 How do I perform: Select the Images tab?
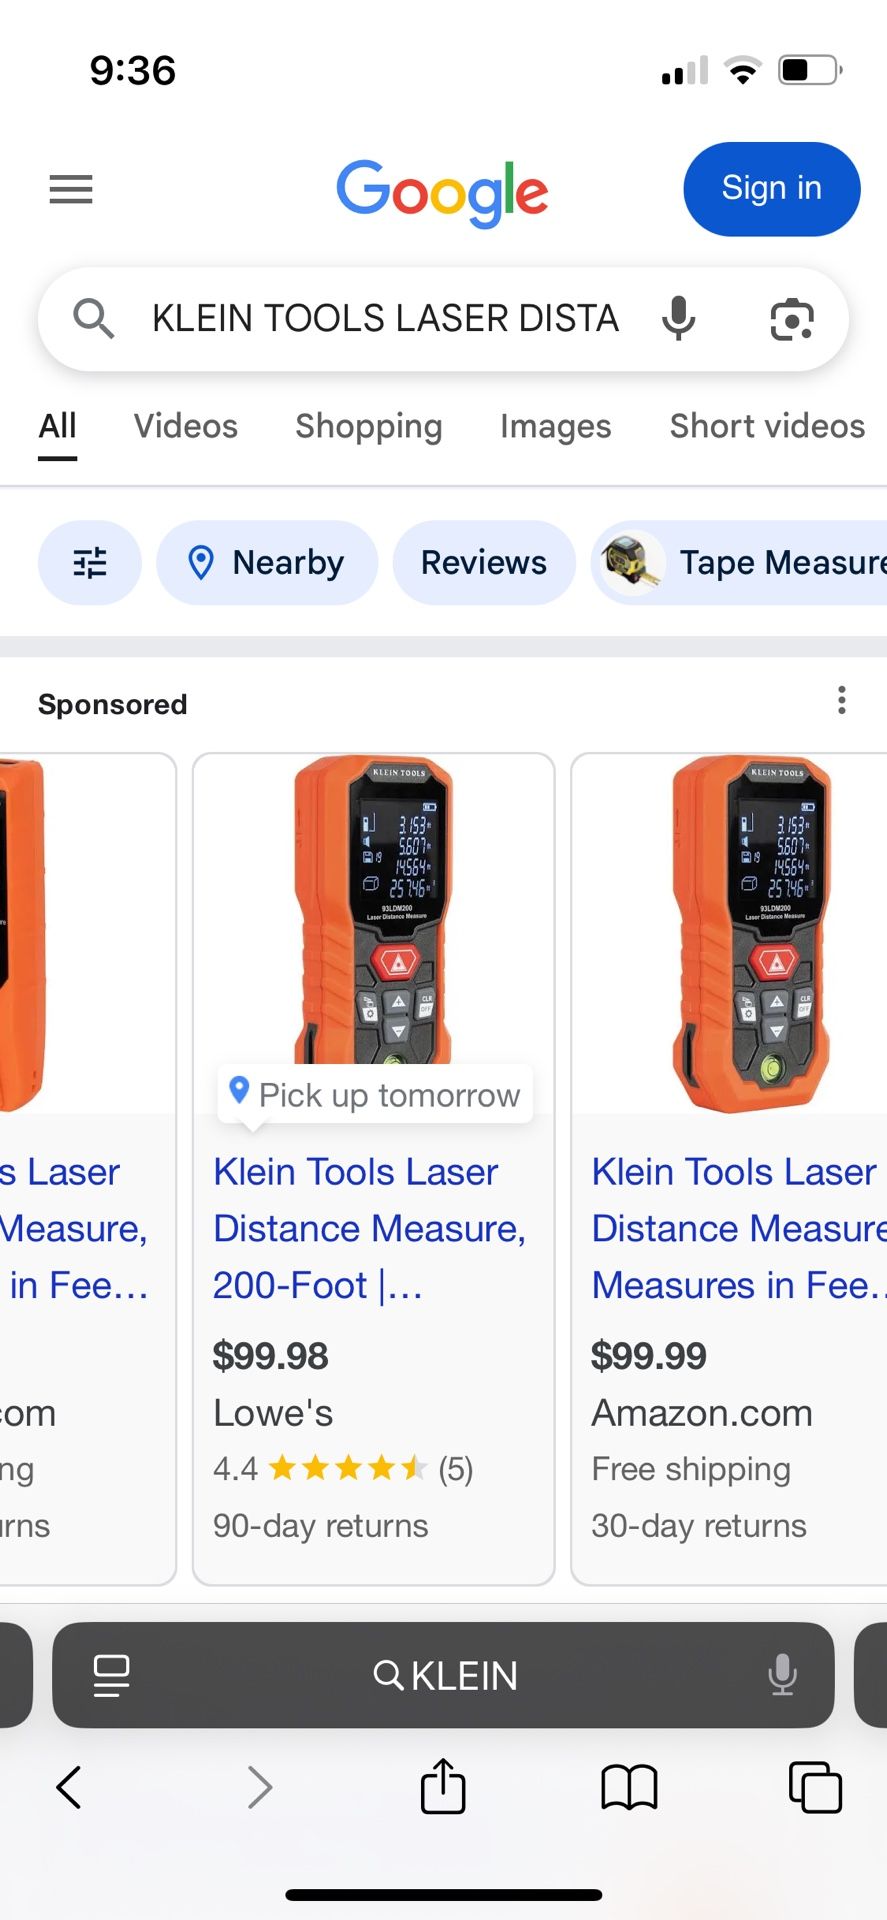click(555, 426)
